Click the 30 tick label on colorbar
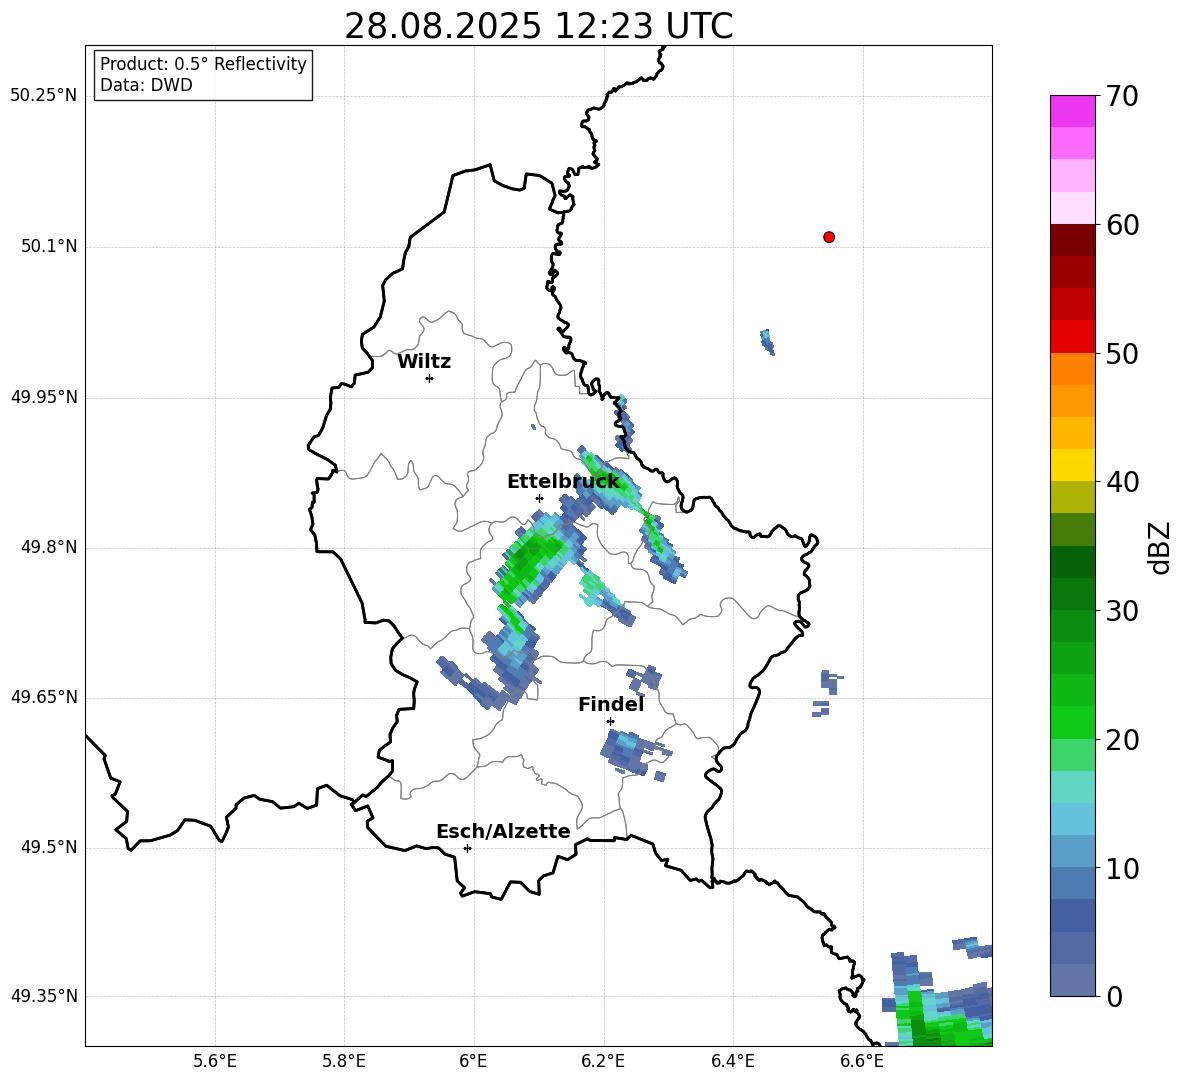This screenshot has width=1184, height=1081. click(x=1122, y=611)
